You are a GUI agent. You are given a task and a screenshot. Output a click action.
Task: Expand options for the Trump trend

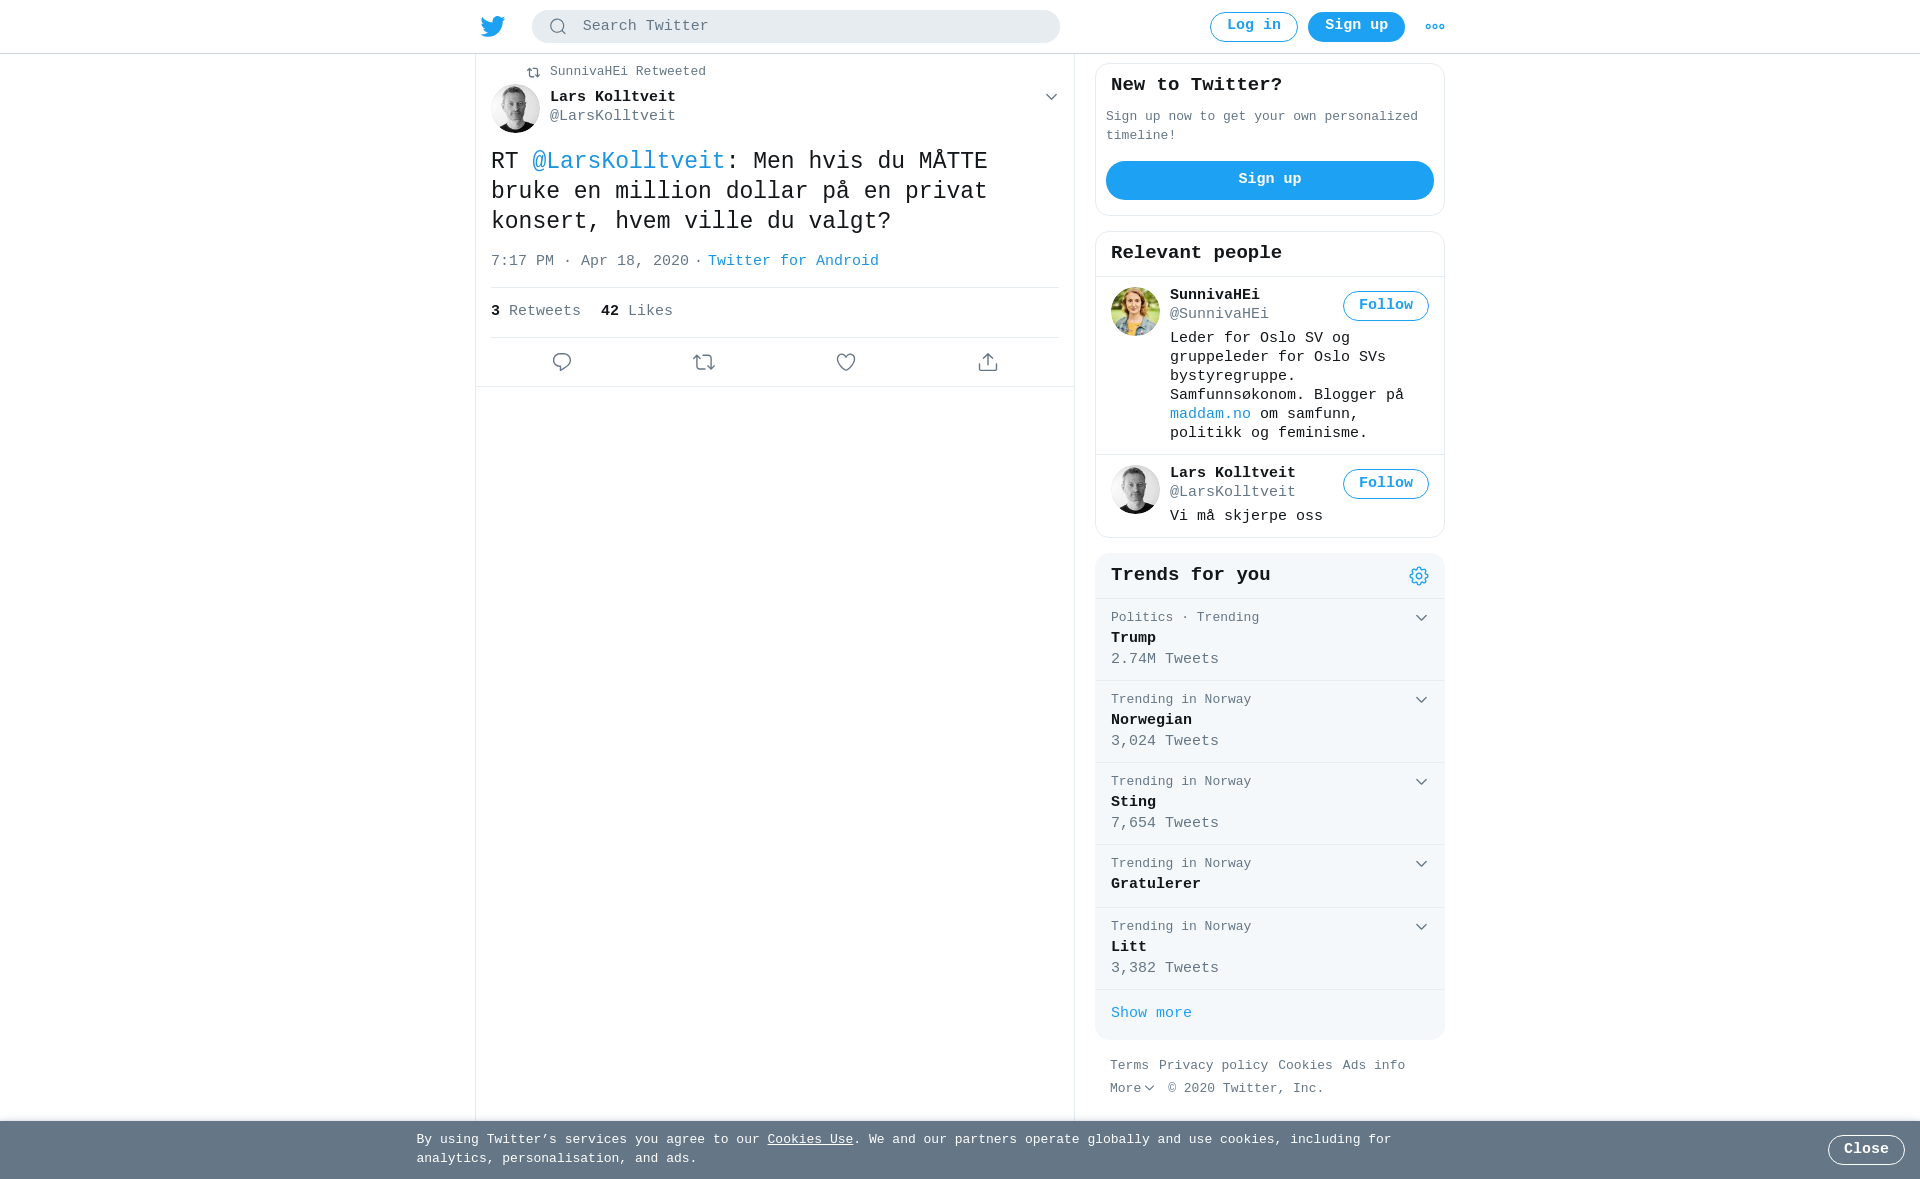click(1421, 618)
